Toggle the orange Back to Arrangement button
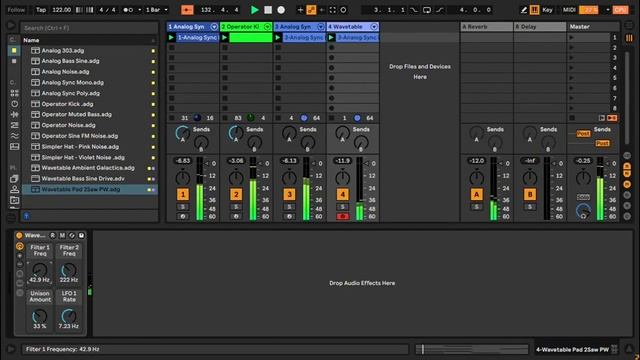Image resolution: width=640 pixels, height=360 pixels. 187,10
